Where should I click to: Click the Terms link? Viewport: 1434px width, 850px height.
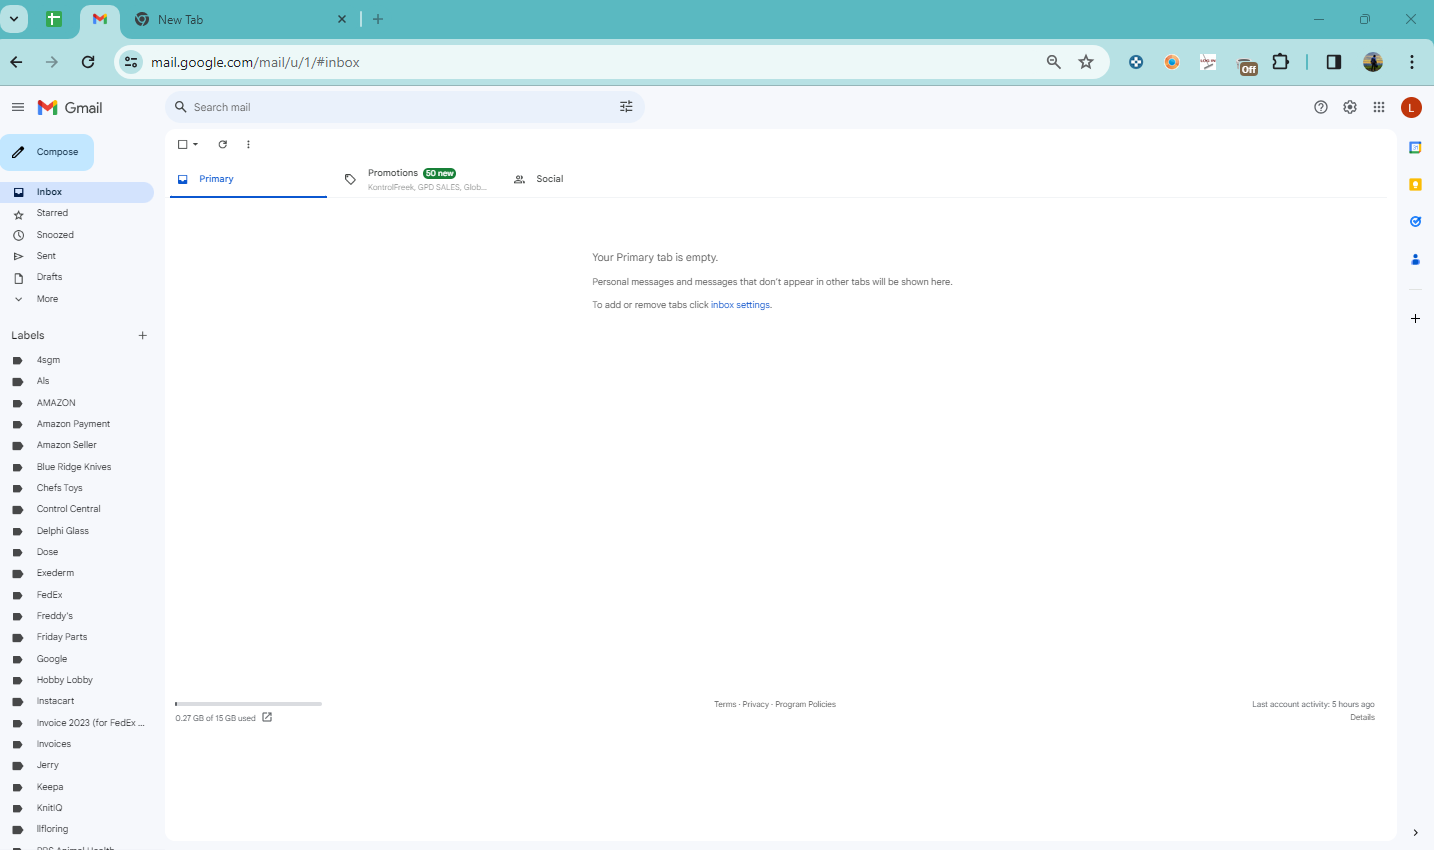[x=725, y=705]
